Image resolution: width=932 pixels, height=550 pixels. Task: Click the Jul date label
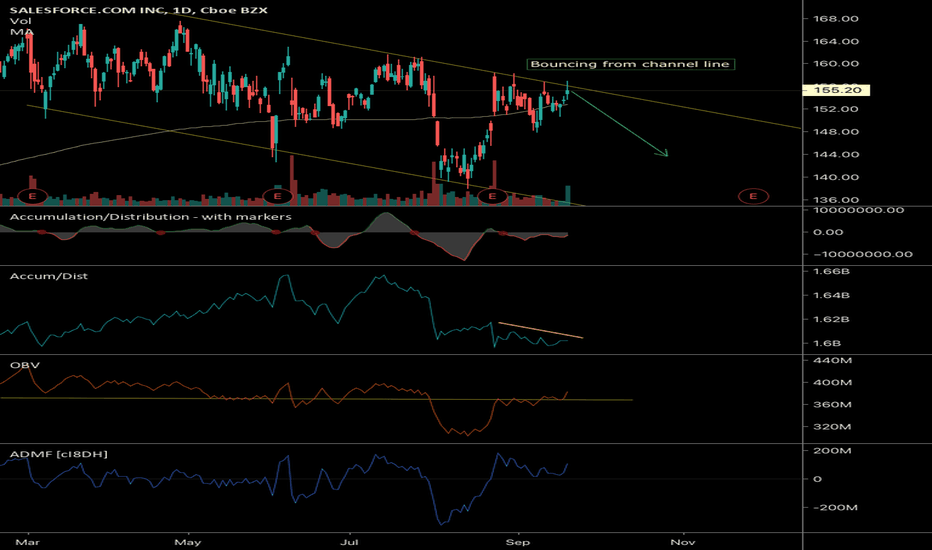350,542
